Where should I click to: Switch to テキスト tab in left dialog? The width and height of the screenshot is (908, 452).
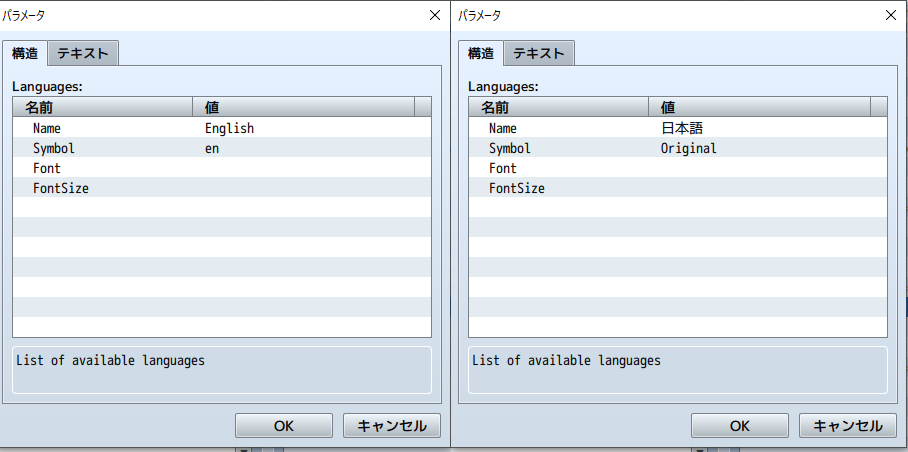point(83,53)
